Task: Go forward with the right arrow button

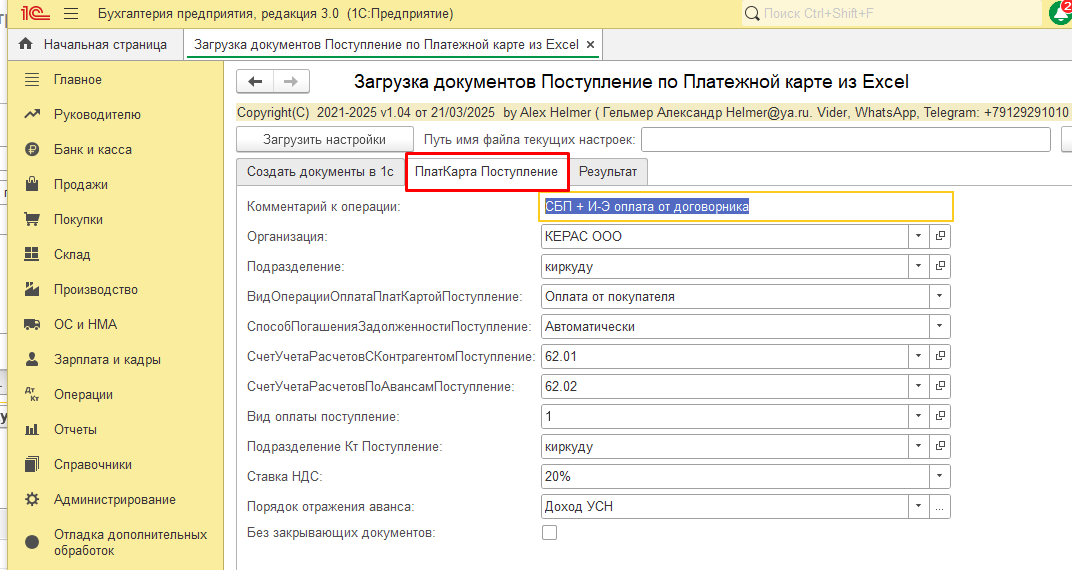Action: (291, 81)
